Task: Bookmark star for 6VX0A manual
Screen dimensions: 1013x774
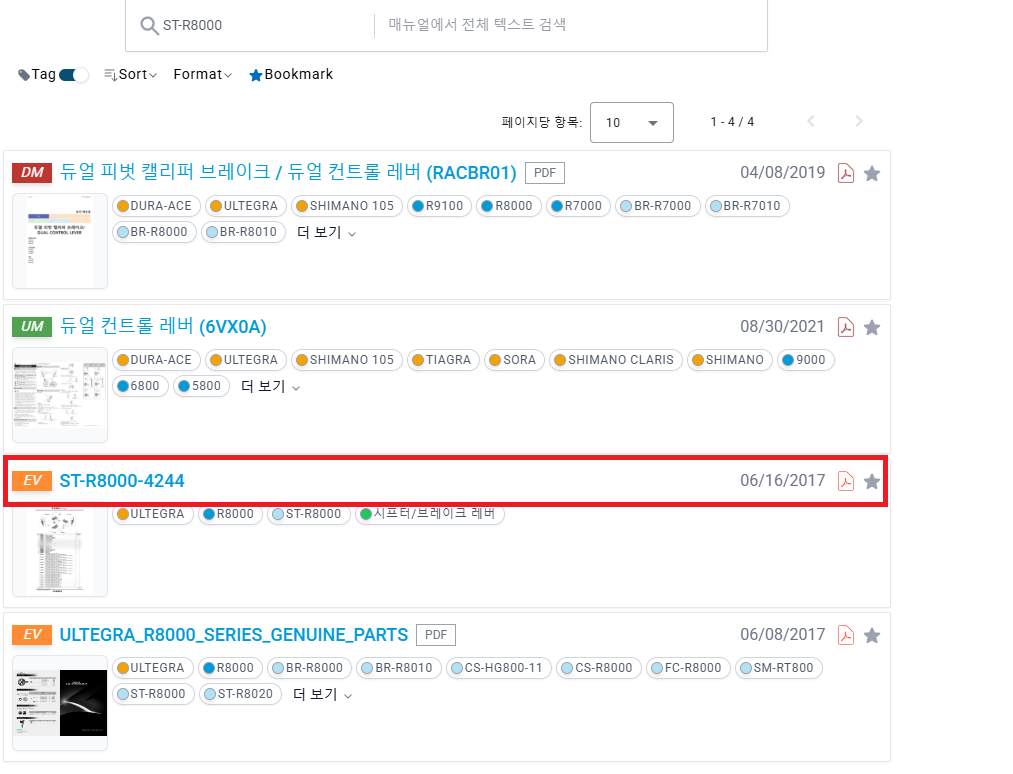Action: tap(872, 327)
